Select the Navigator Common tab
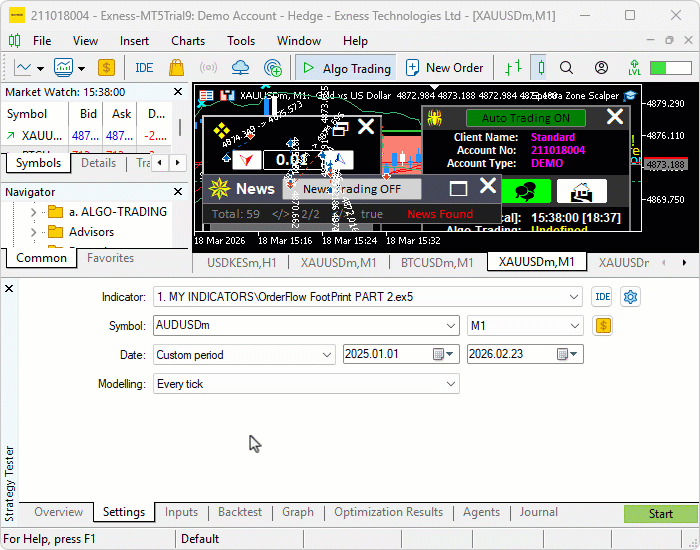Screen dimensions: 700x550 [41, 258]
